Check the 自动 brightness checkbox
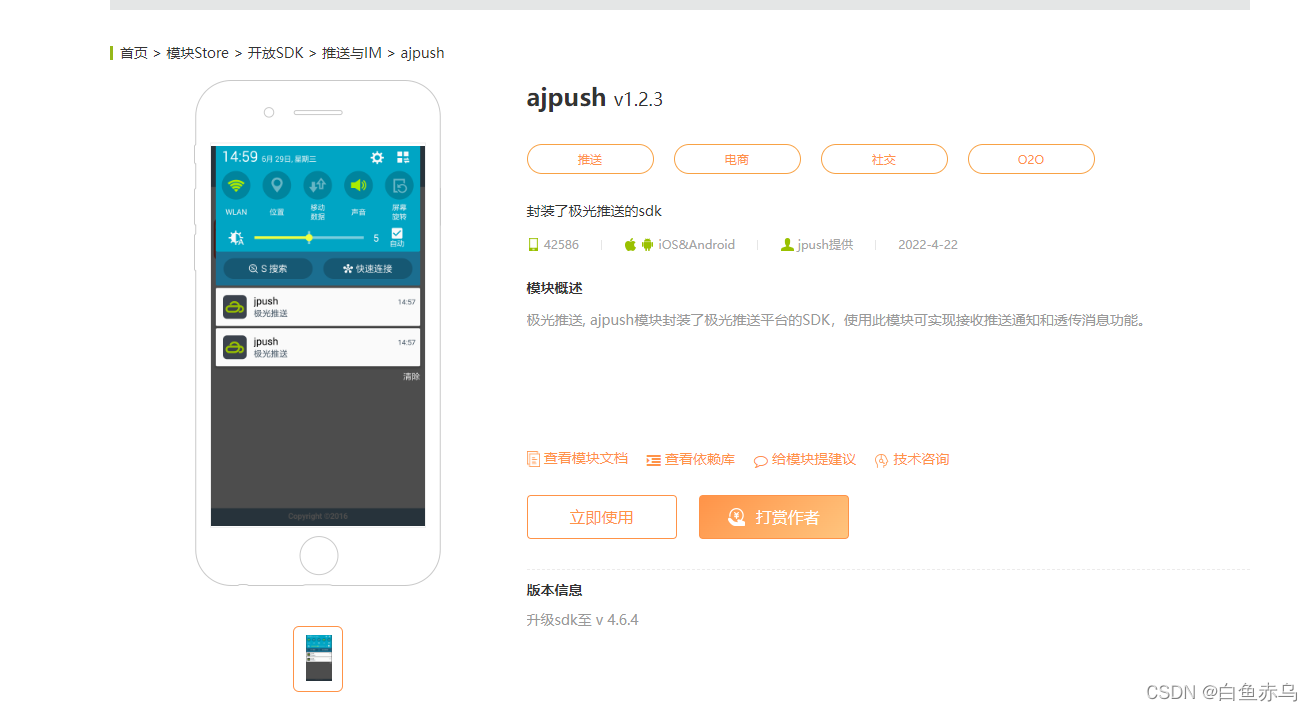 tap(397, 233)
